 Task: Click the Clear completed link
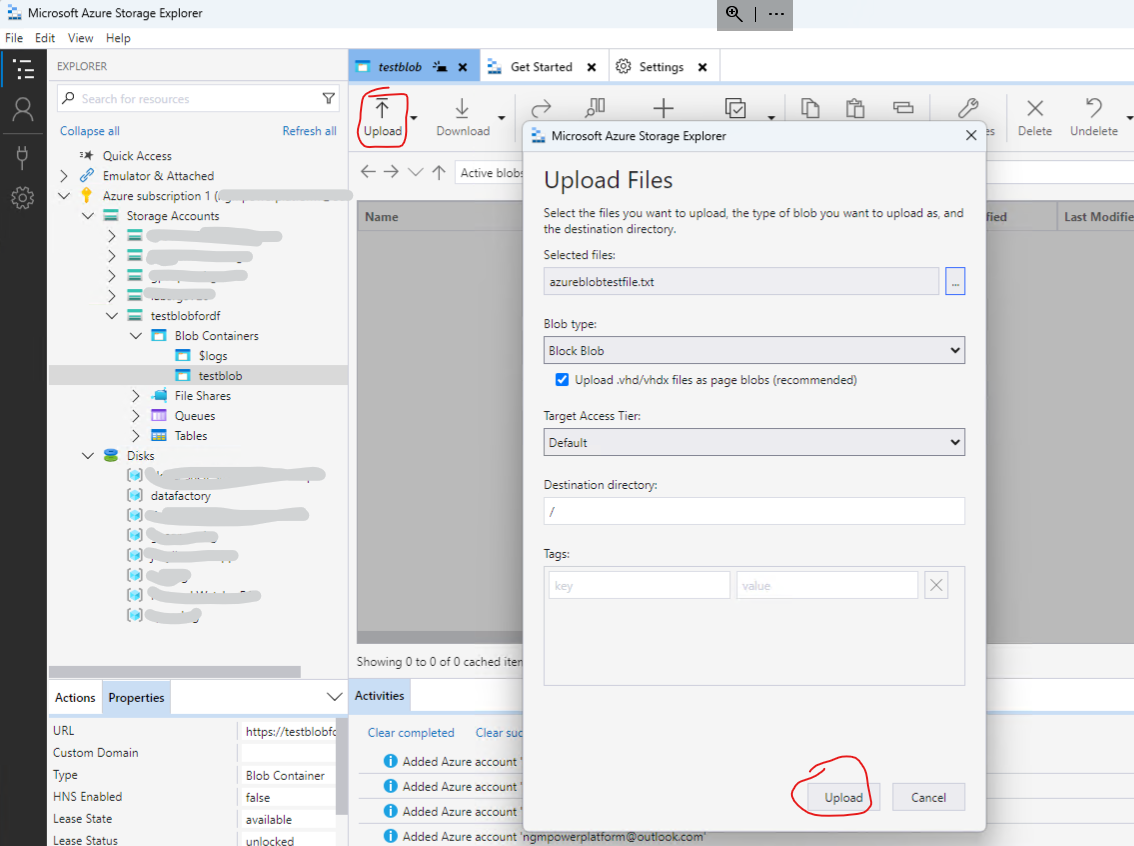pos(411,732)
